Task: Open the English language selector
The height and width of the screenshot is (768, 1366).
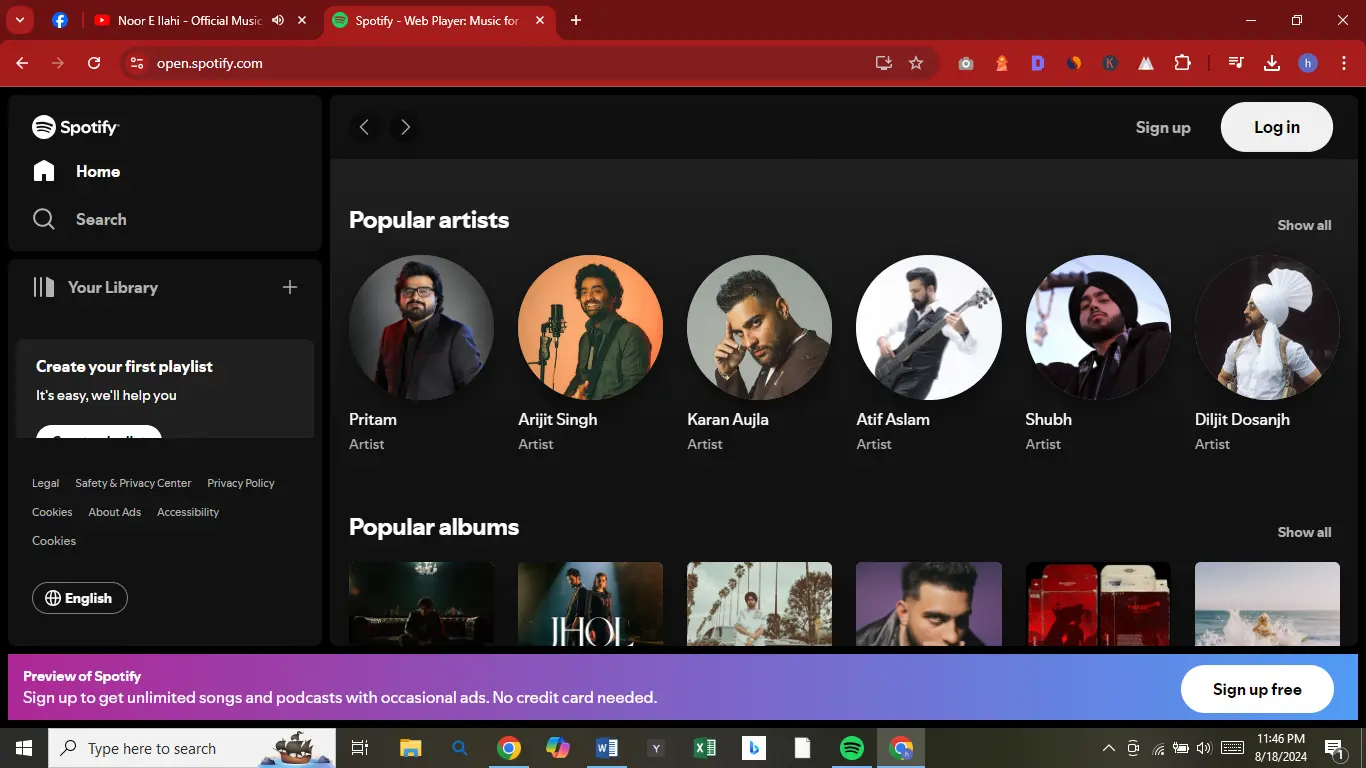Action: click(x=80, y=598)
